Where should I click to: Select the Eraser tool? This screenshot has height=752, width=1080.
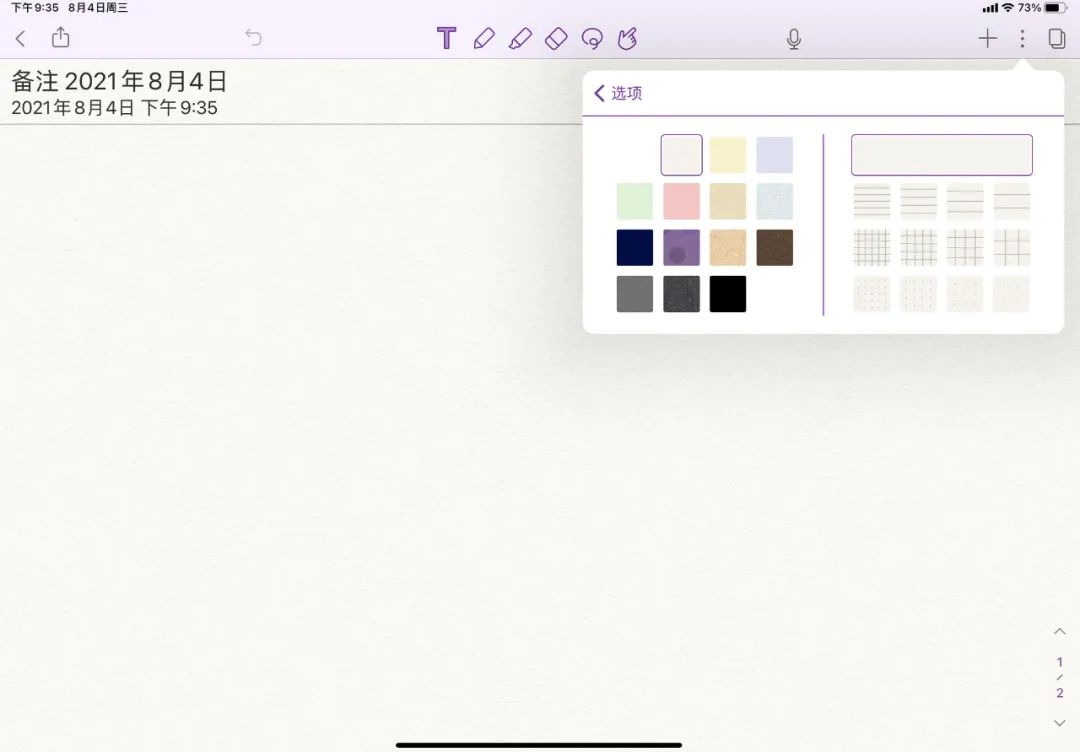556,39
